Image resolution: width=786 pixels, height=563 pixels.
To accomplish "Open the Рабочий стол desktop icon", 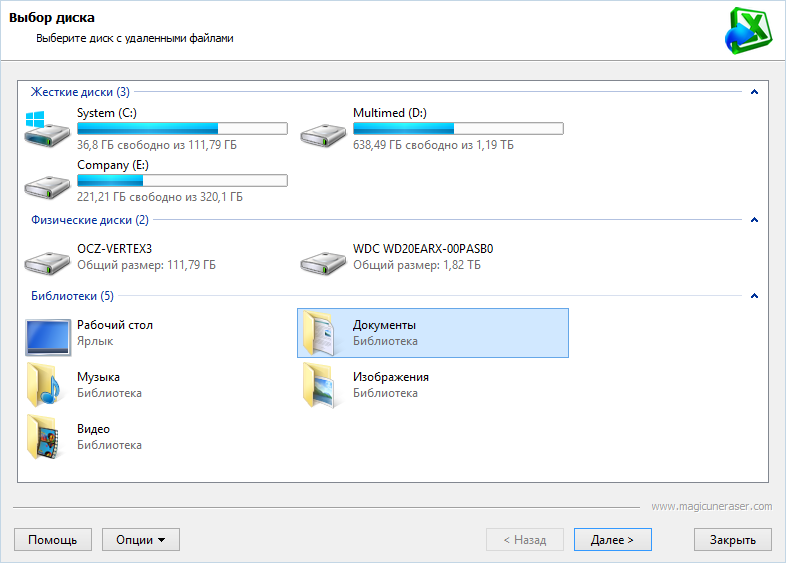I will 48,335.
